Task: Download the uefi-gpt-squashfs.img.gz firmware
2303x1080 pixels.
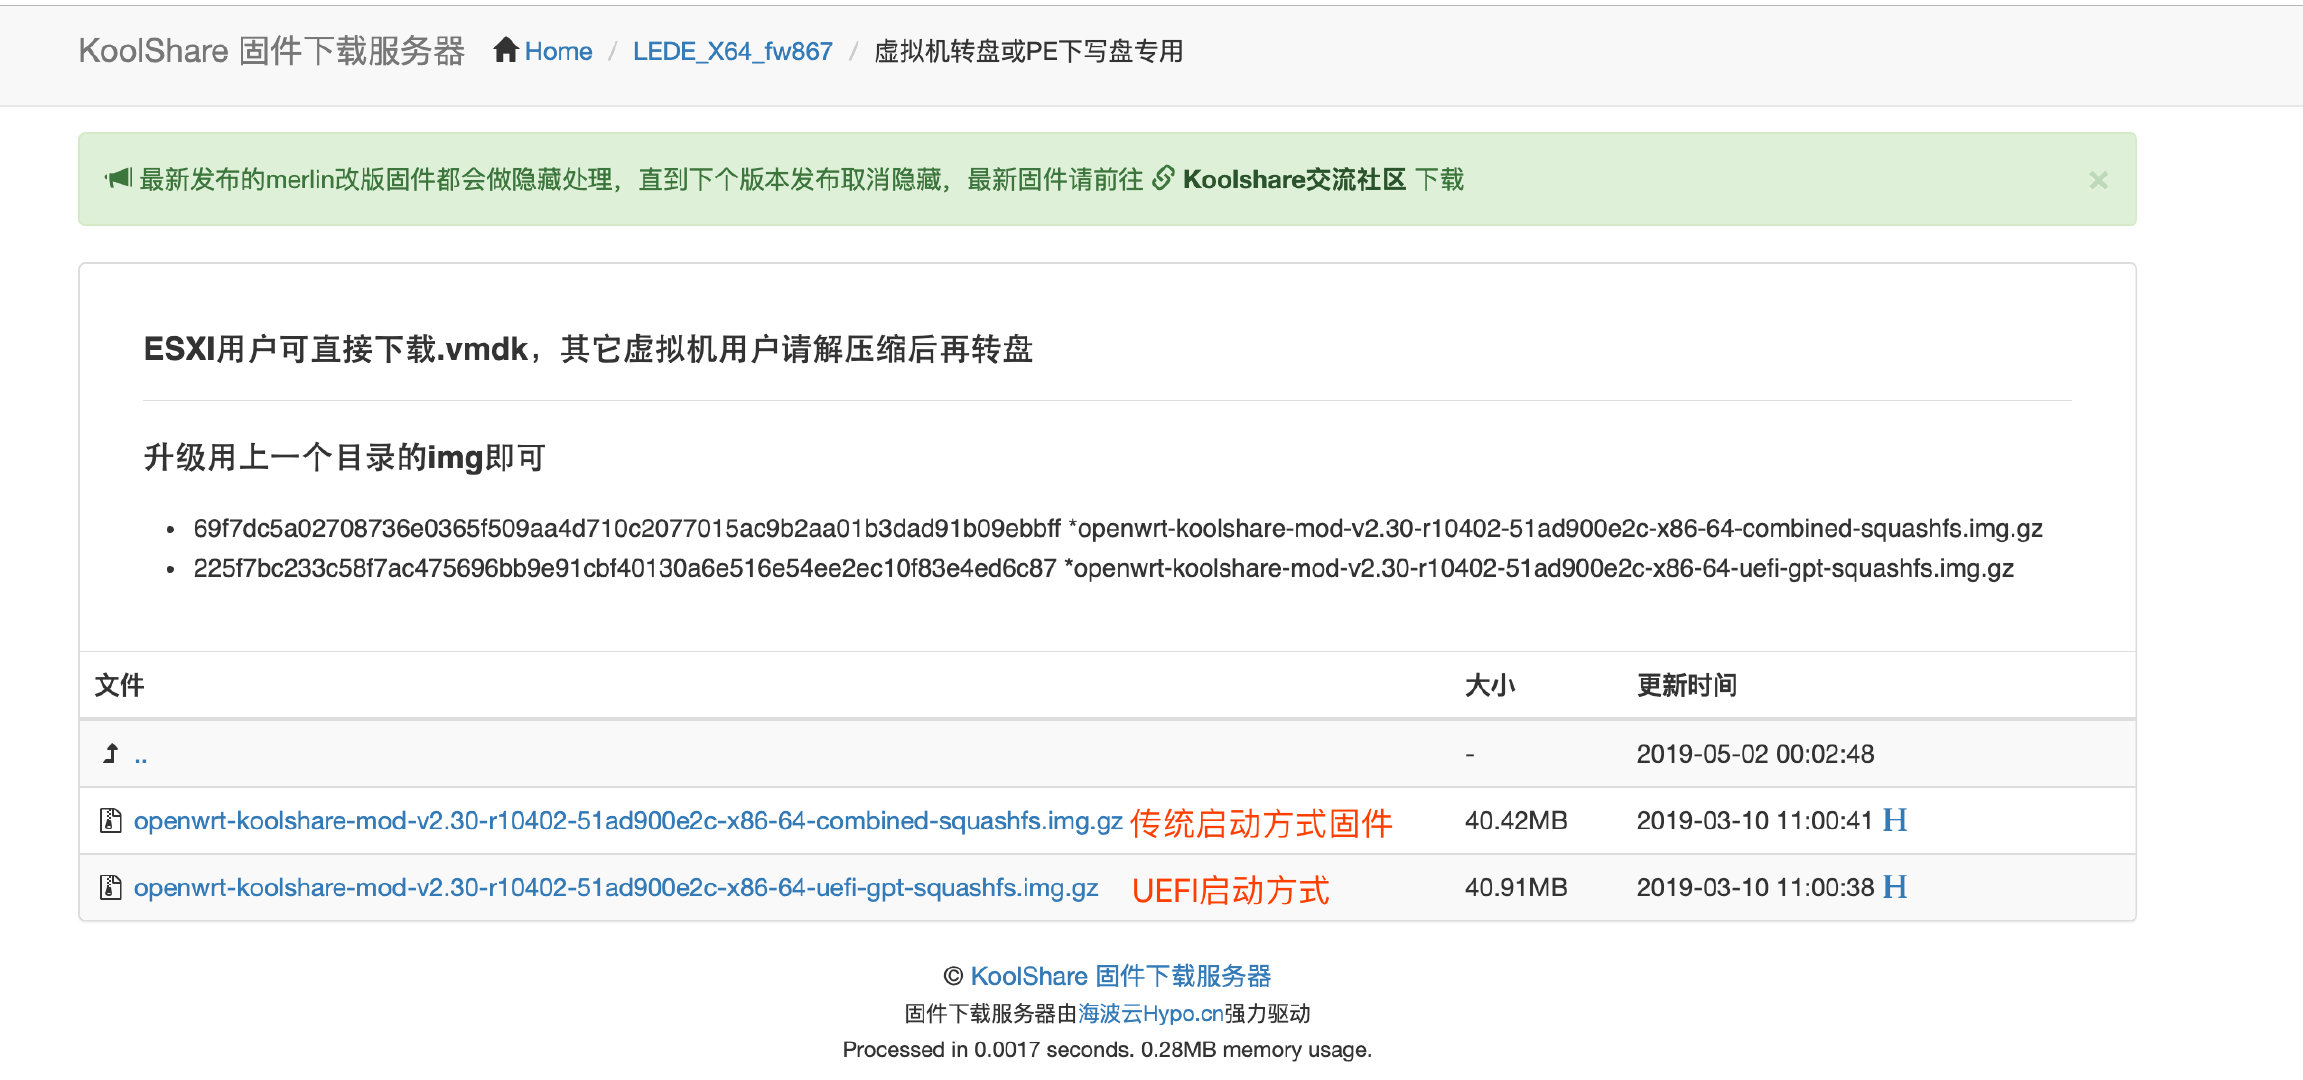Action: click(615, 888)
